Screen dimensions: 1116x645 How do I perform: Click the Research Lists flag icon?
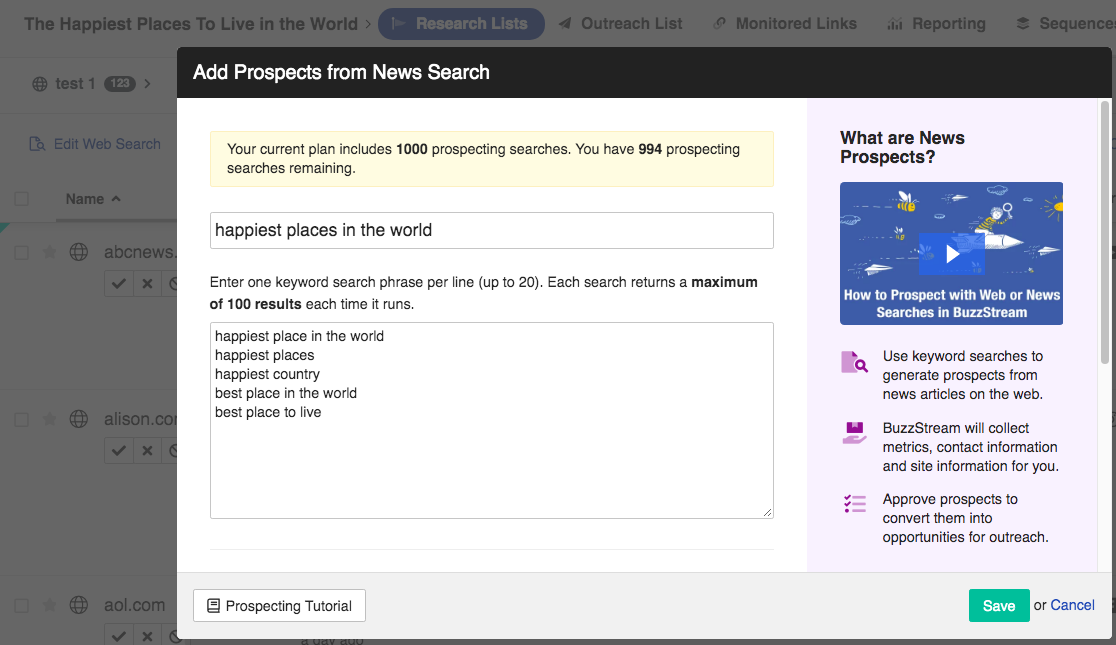[399, 24]
